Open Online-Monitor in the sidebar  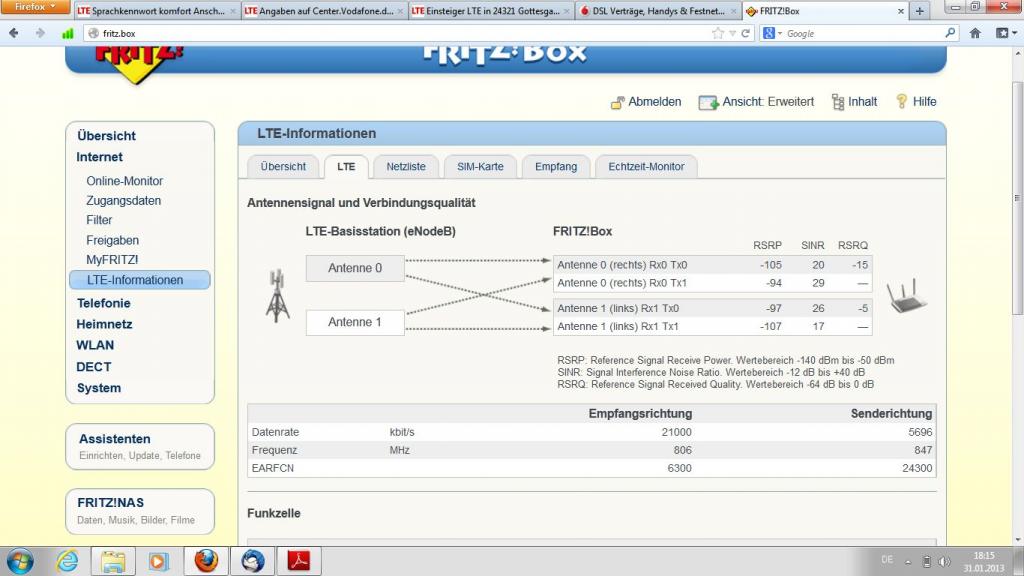[x=124, y=181]
